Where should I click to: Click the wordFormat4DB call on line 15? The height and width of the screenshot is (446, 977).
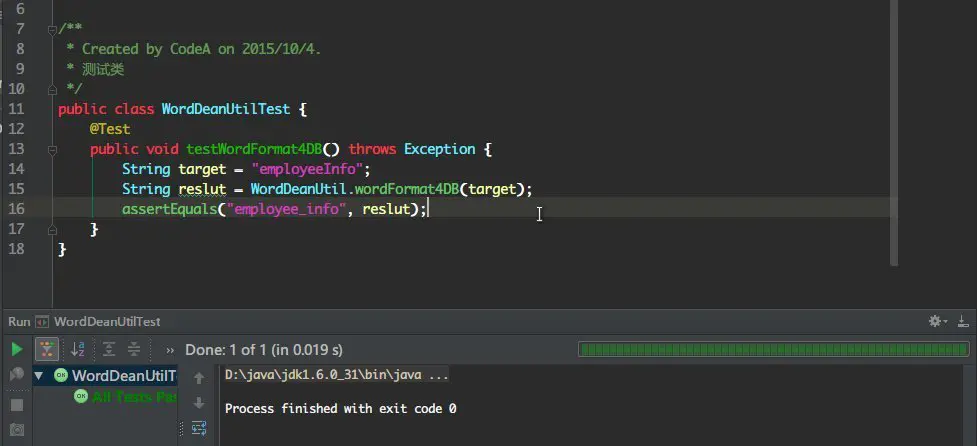(x=407, y=189)
